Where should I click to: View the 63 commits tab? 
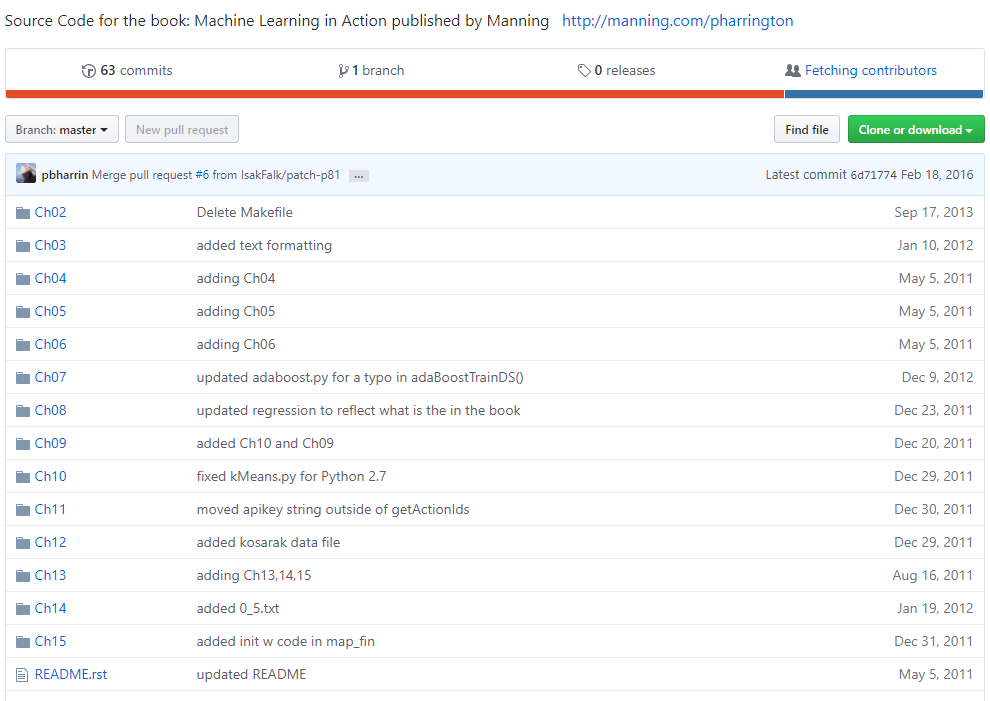(127, 71)
